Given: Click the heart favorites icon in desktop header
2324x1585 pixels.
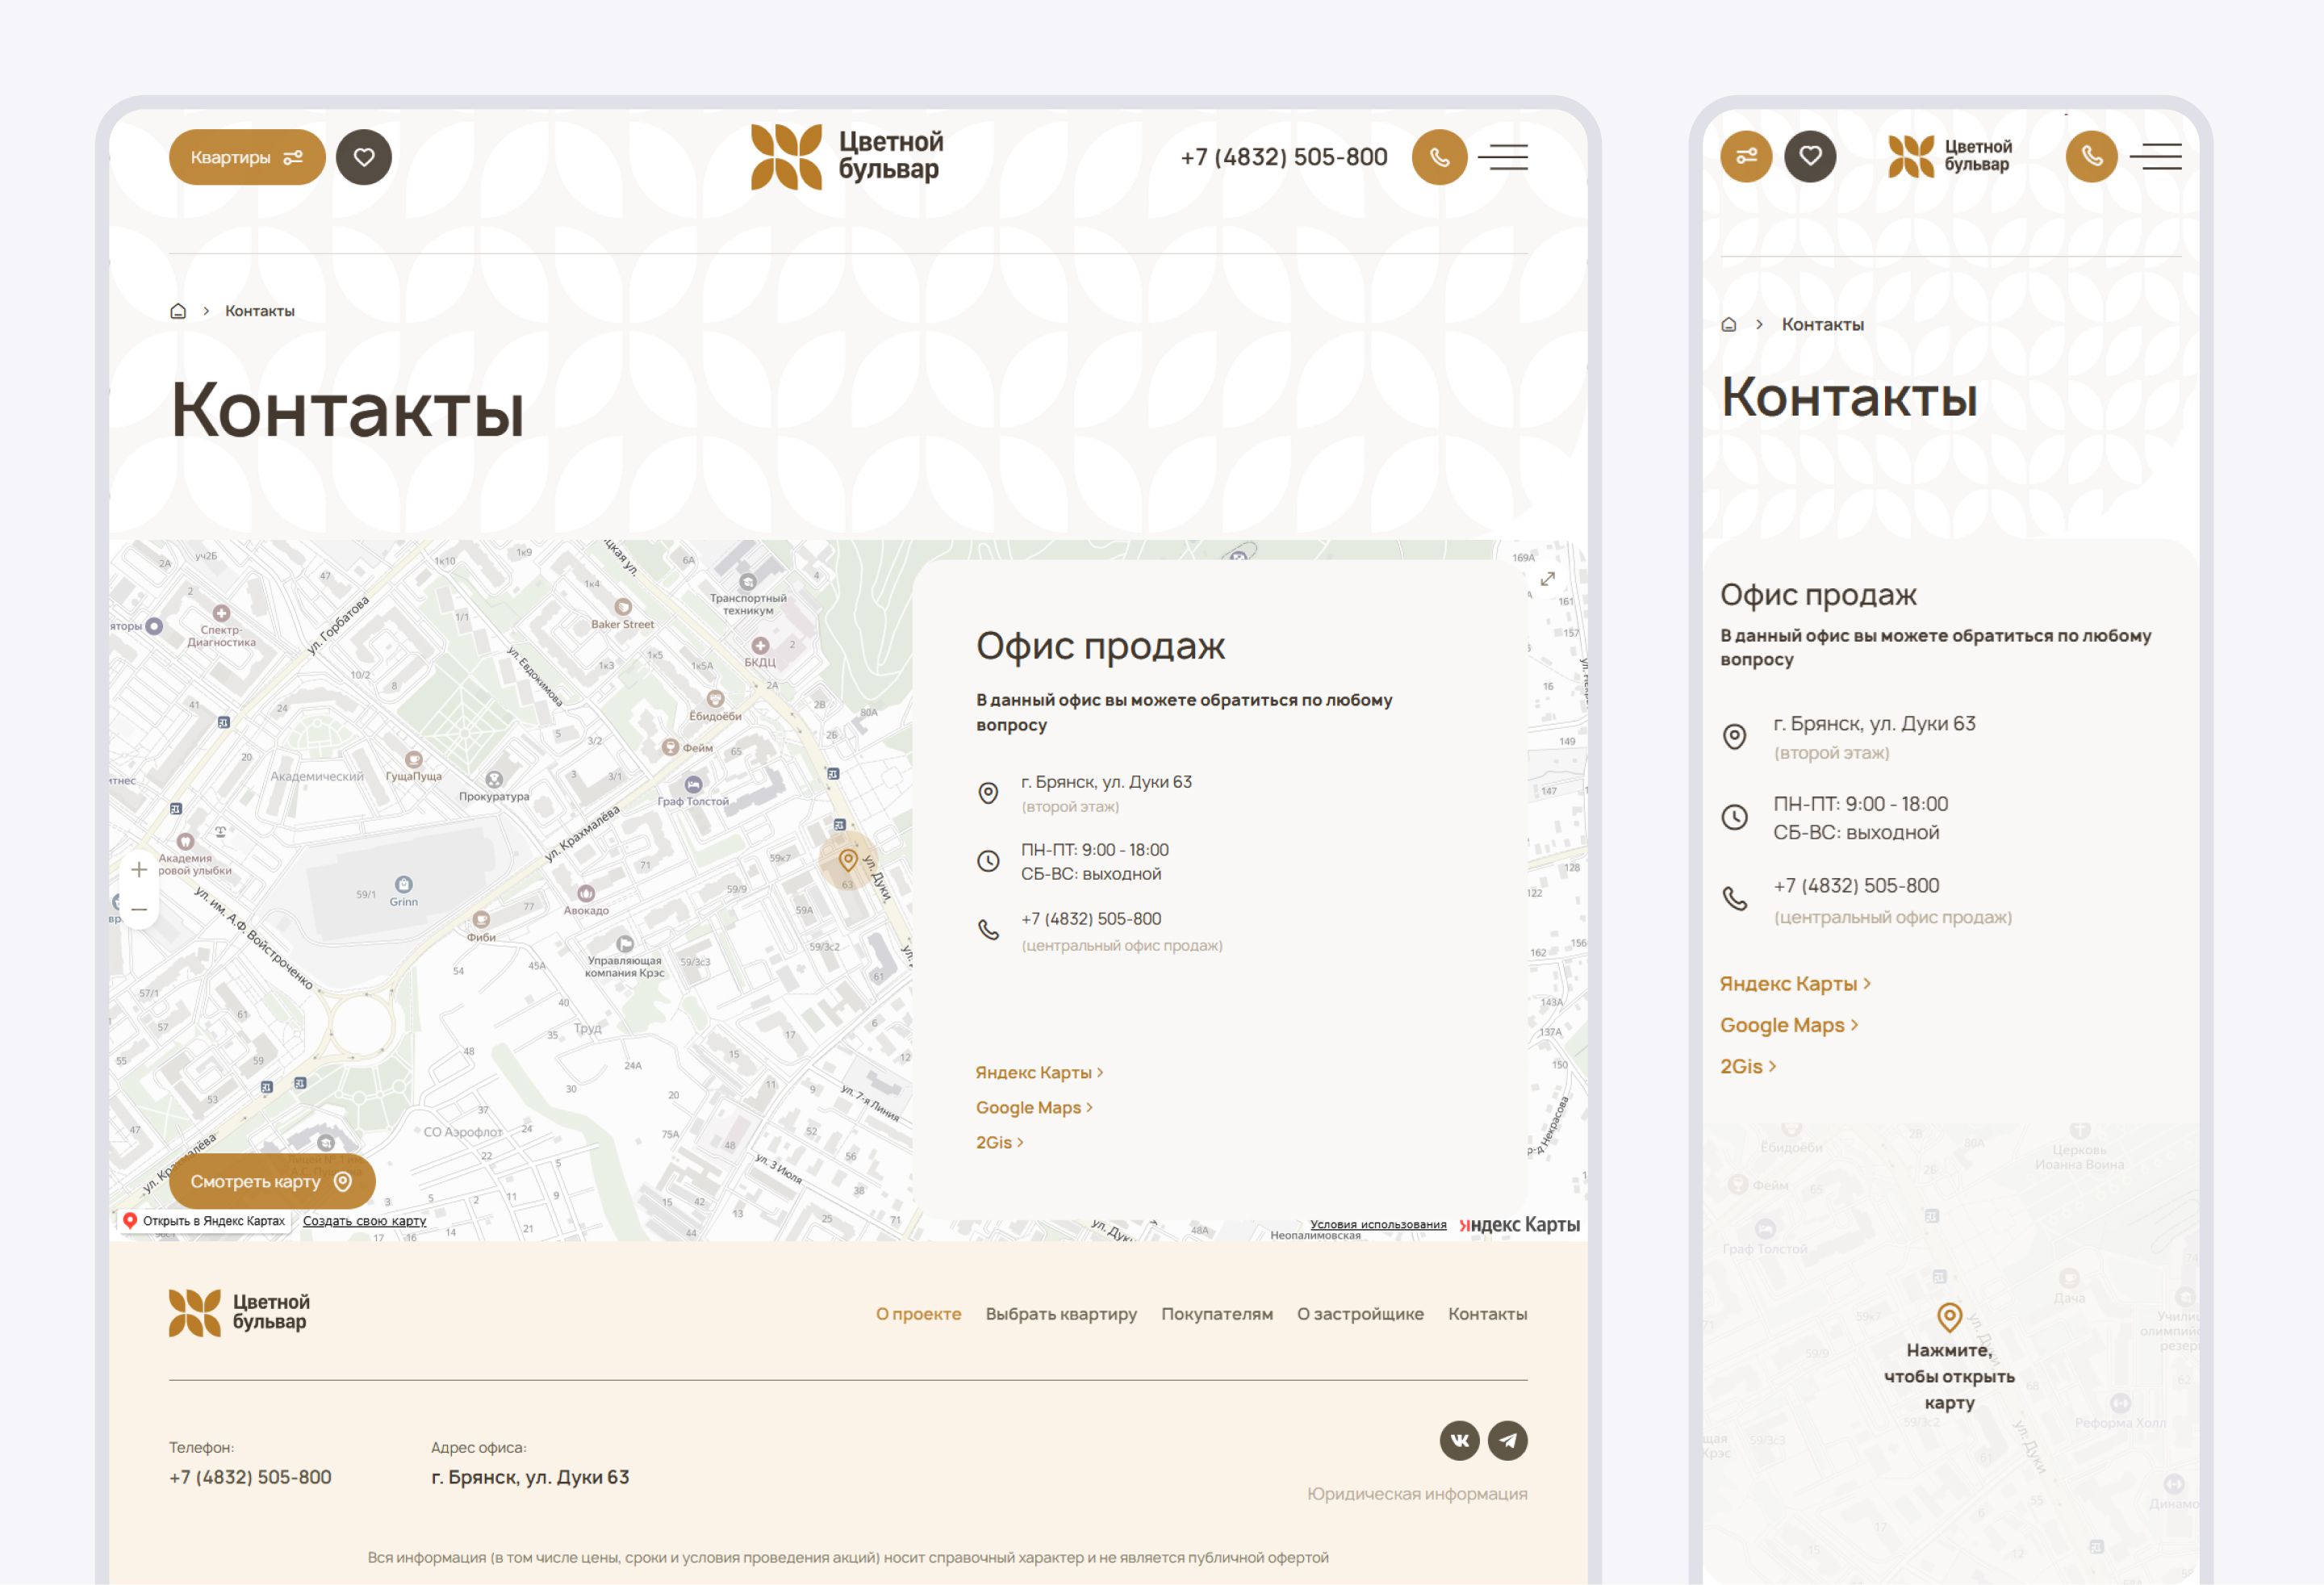Looking at the screenshot, I should point(363,157).
